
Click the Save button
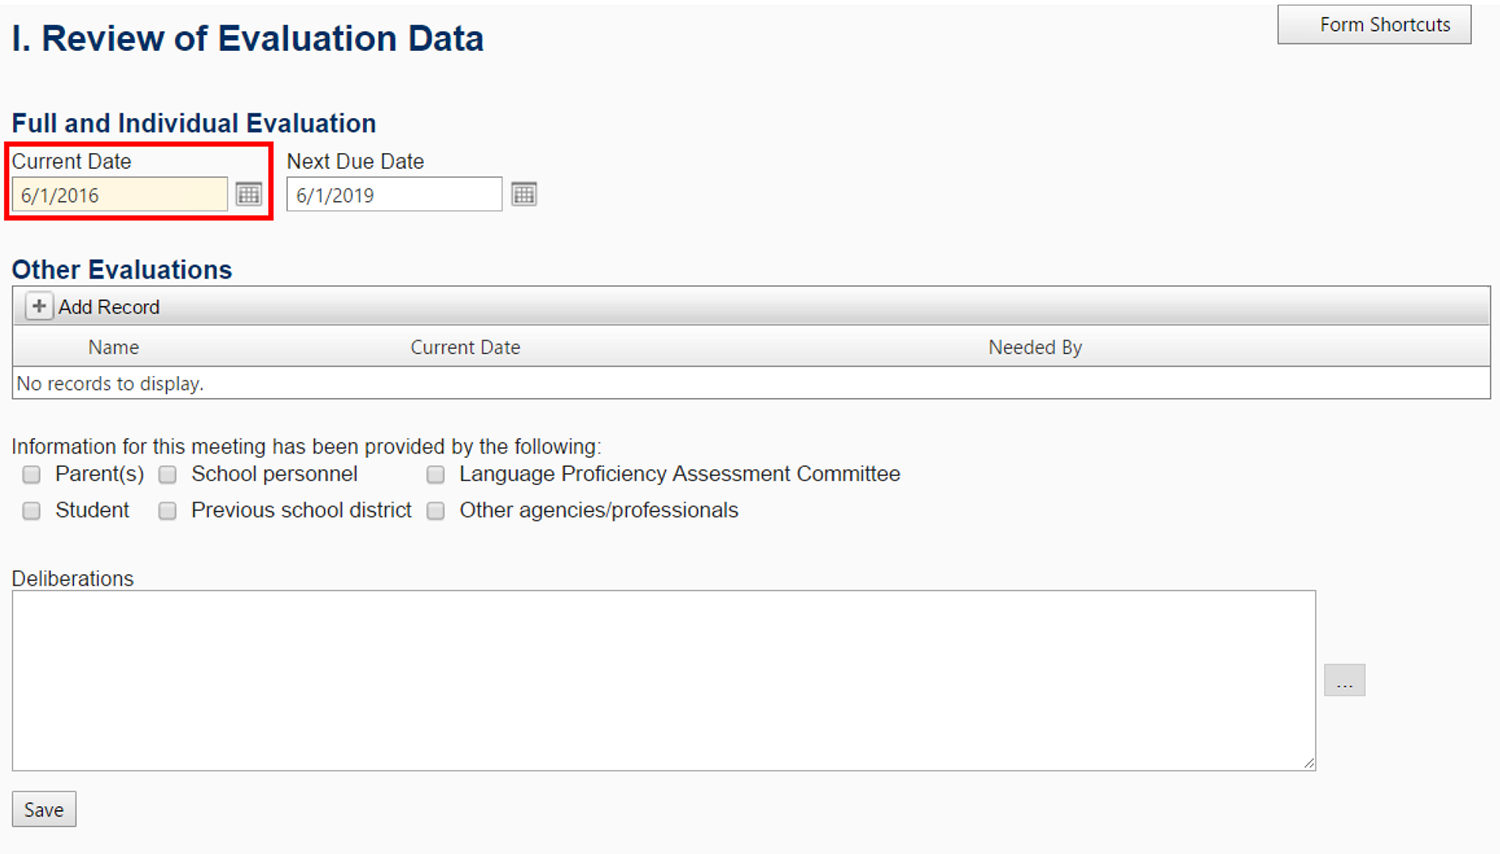click(43, 808)
